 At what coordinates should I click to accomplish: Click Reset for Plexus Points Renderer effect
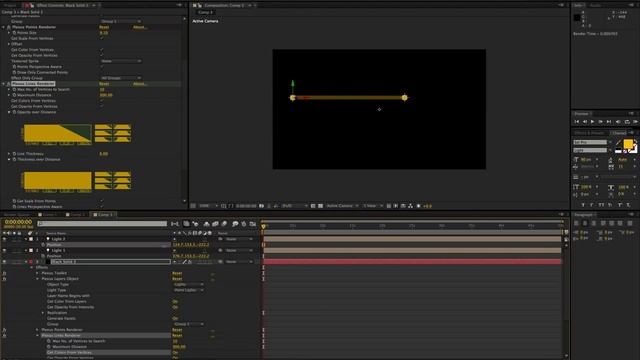click(x=104, y=27)
